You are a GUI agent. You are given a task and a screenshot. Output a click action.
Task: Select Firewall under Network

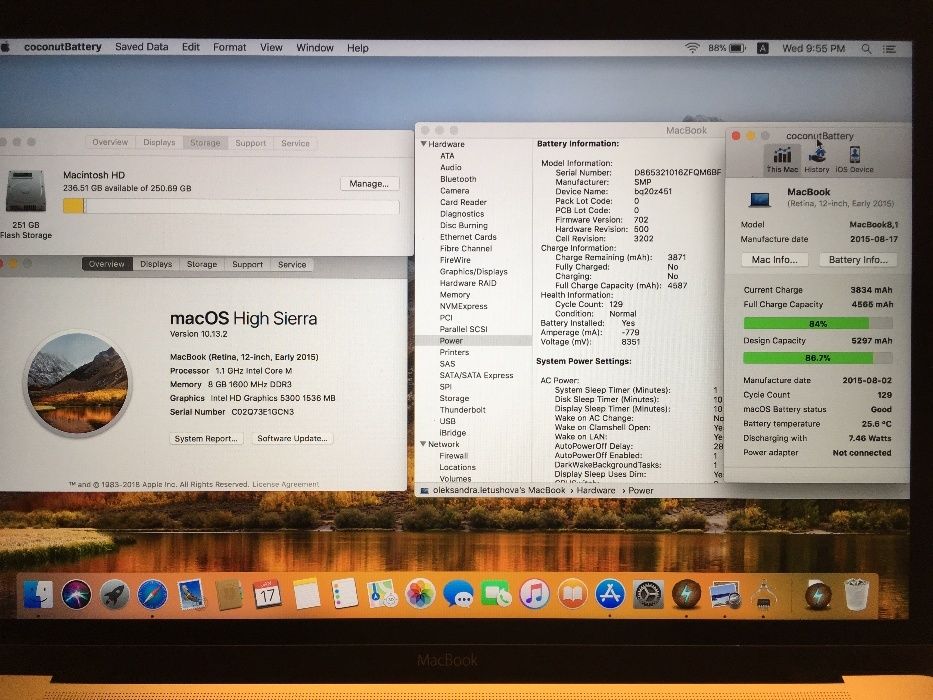453,455
